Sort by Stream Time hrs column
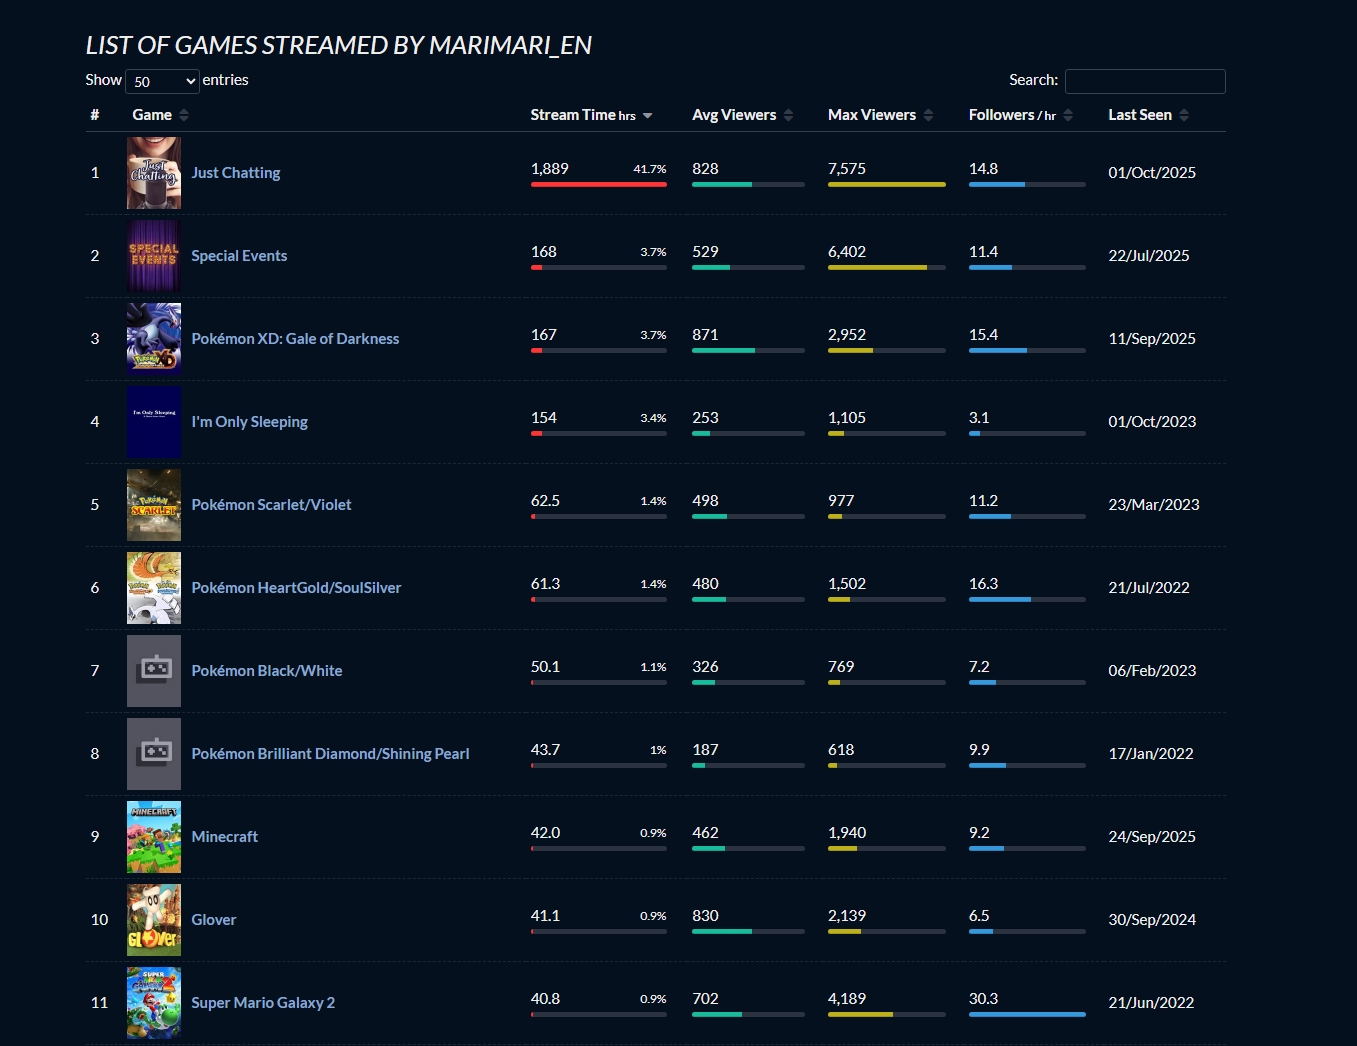The width and height of the screenshot is (1357, 1046). [x=591, y=115]
